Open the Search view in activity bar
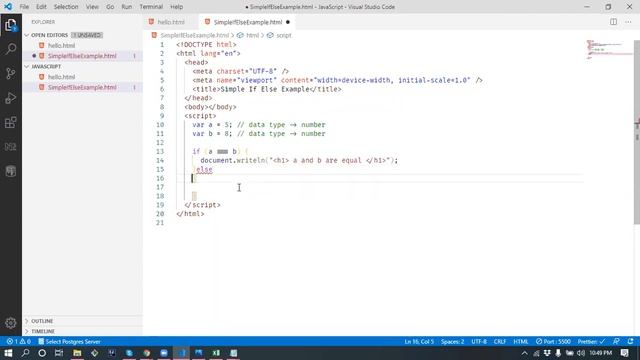 coord(11,49)
